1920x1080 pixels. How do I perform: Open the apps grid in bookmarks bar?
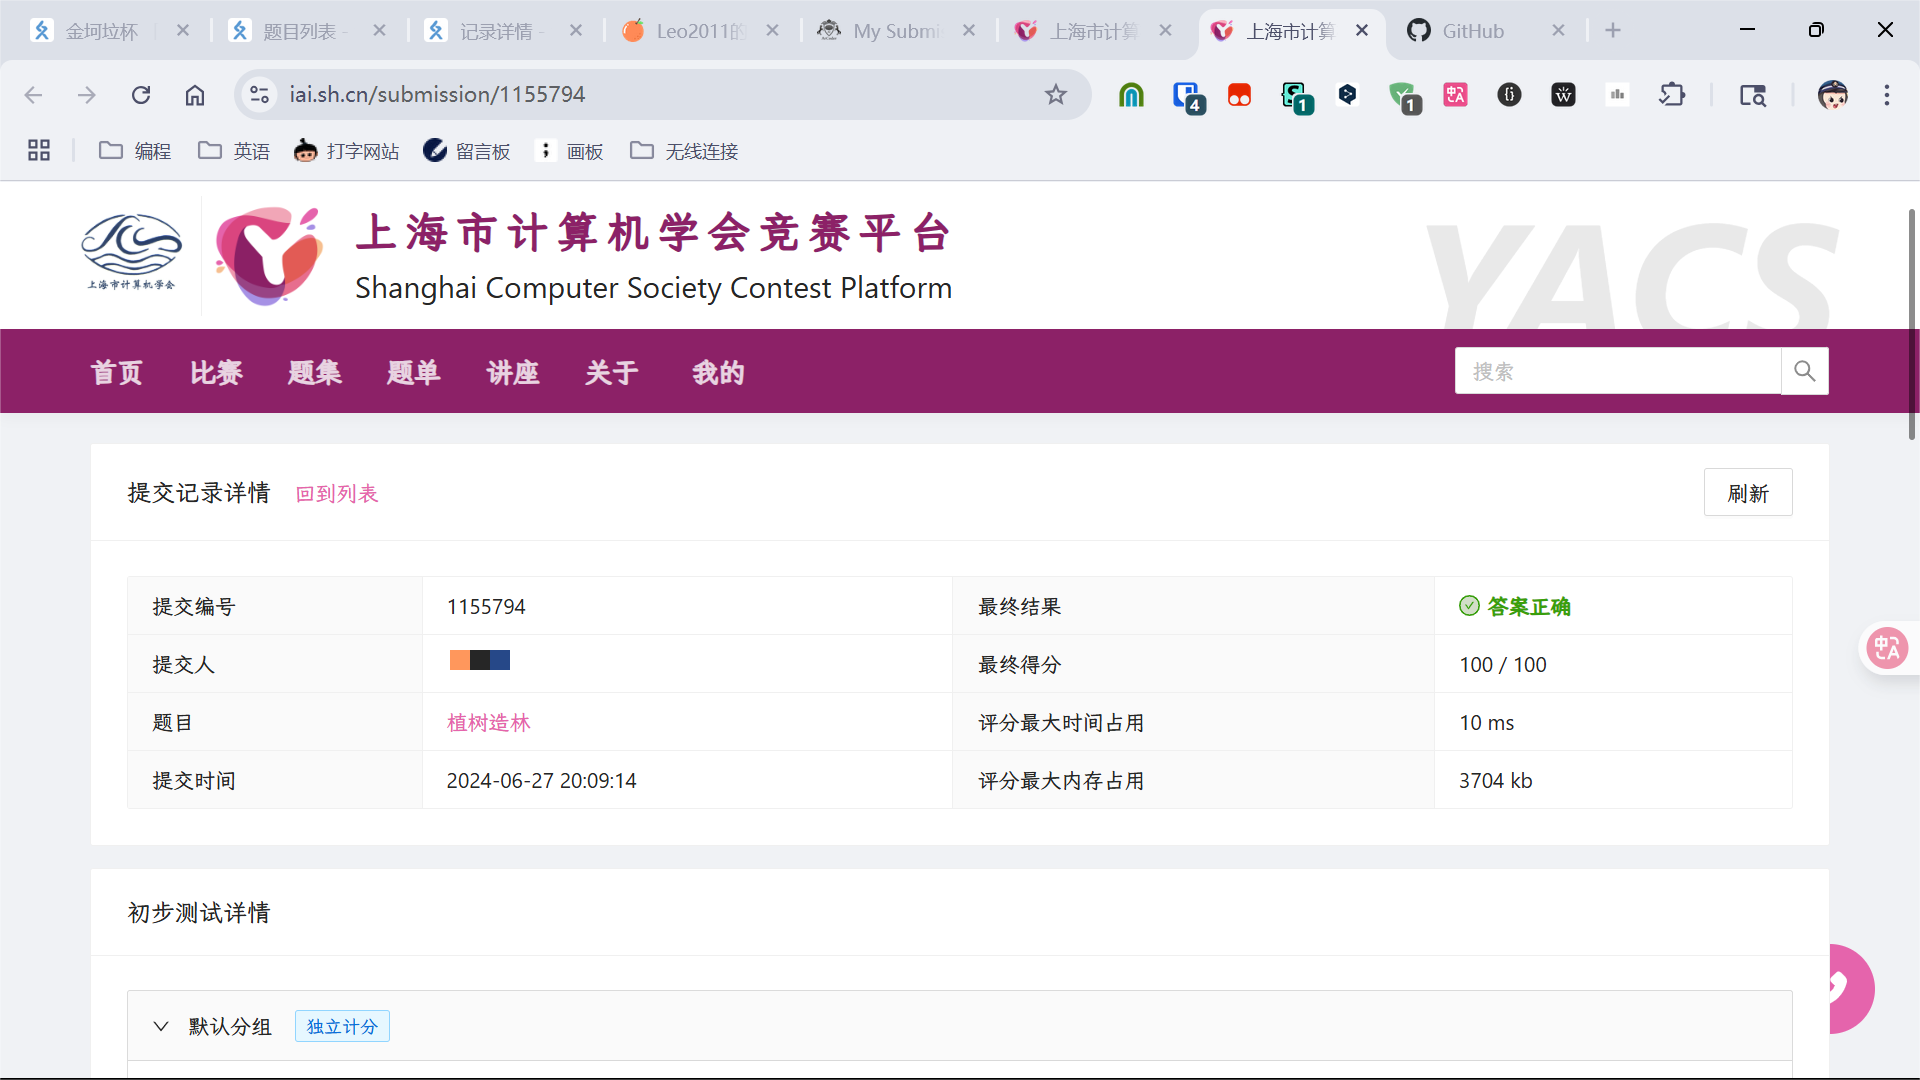click(x=39, y=151)
